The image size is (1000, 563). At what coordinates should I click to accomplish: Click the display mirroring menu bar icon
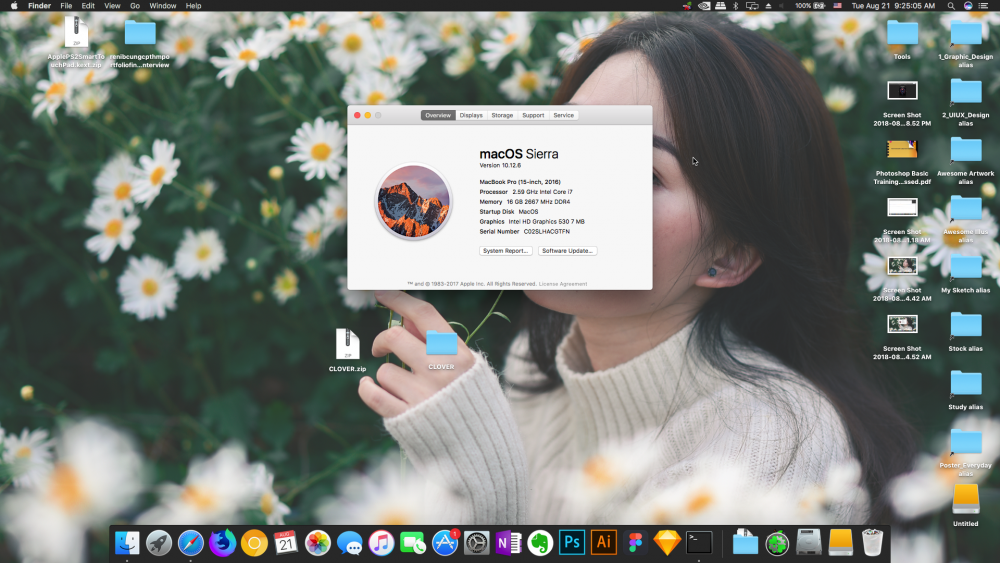[753, 6]
